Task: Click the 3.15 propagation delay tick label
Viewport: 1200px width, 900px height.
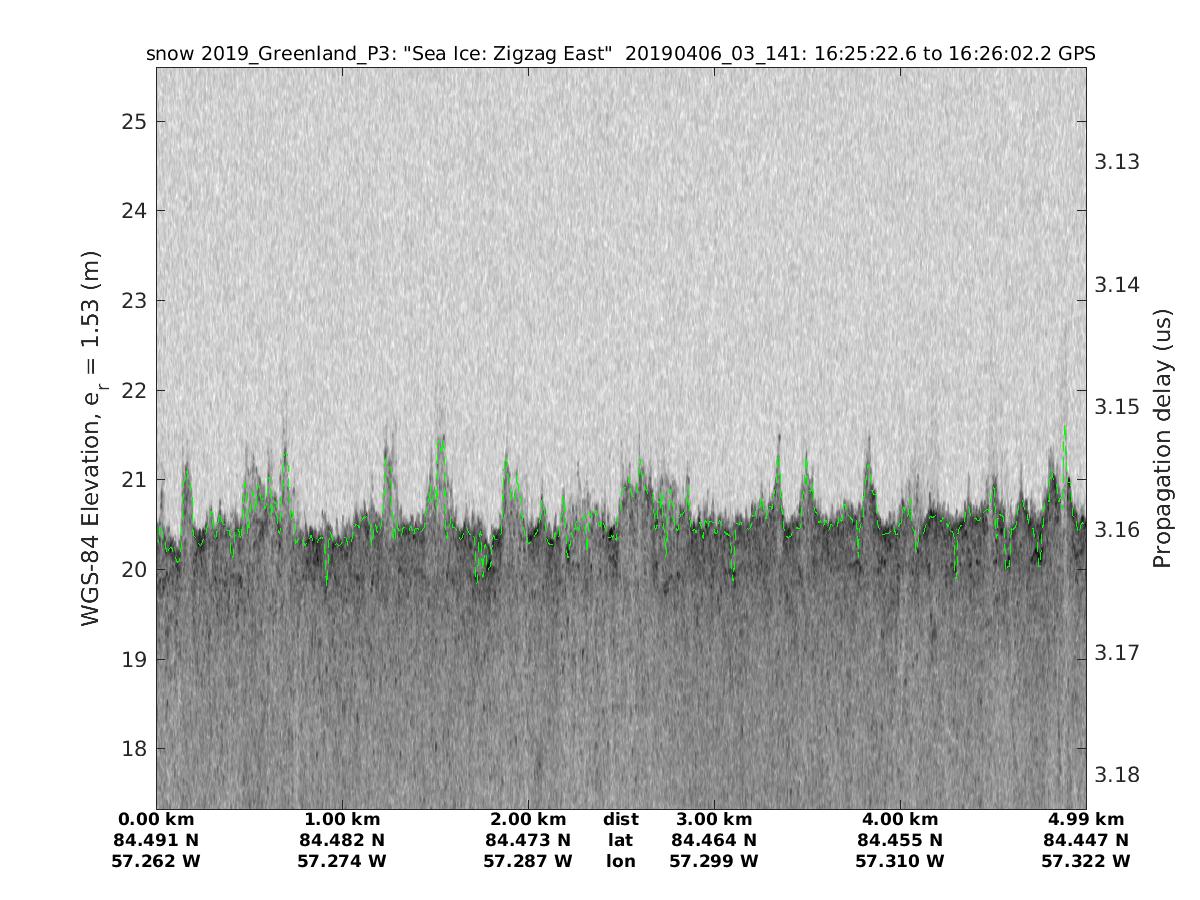Action: coord(1118,407)
